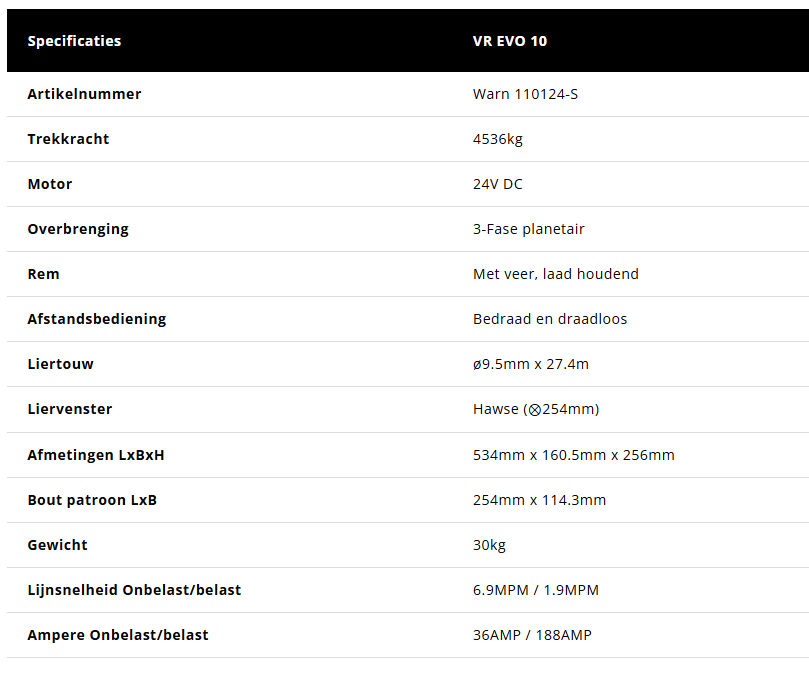
Task: Click the 4536kg pulling force value
Action: click(x=498, y=139)
